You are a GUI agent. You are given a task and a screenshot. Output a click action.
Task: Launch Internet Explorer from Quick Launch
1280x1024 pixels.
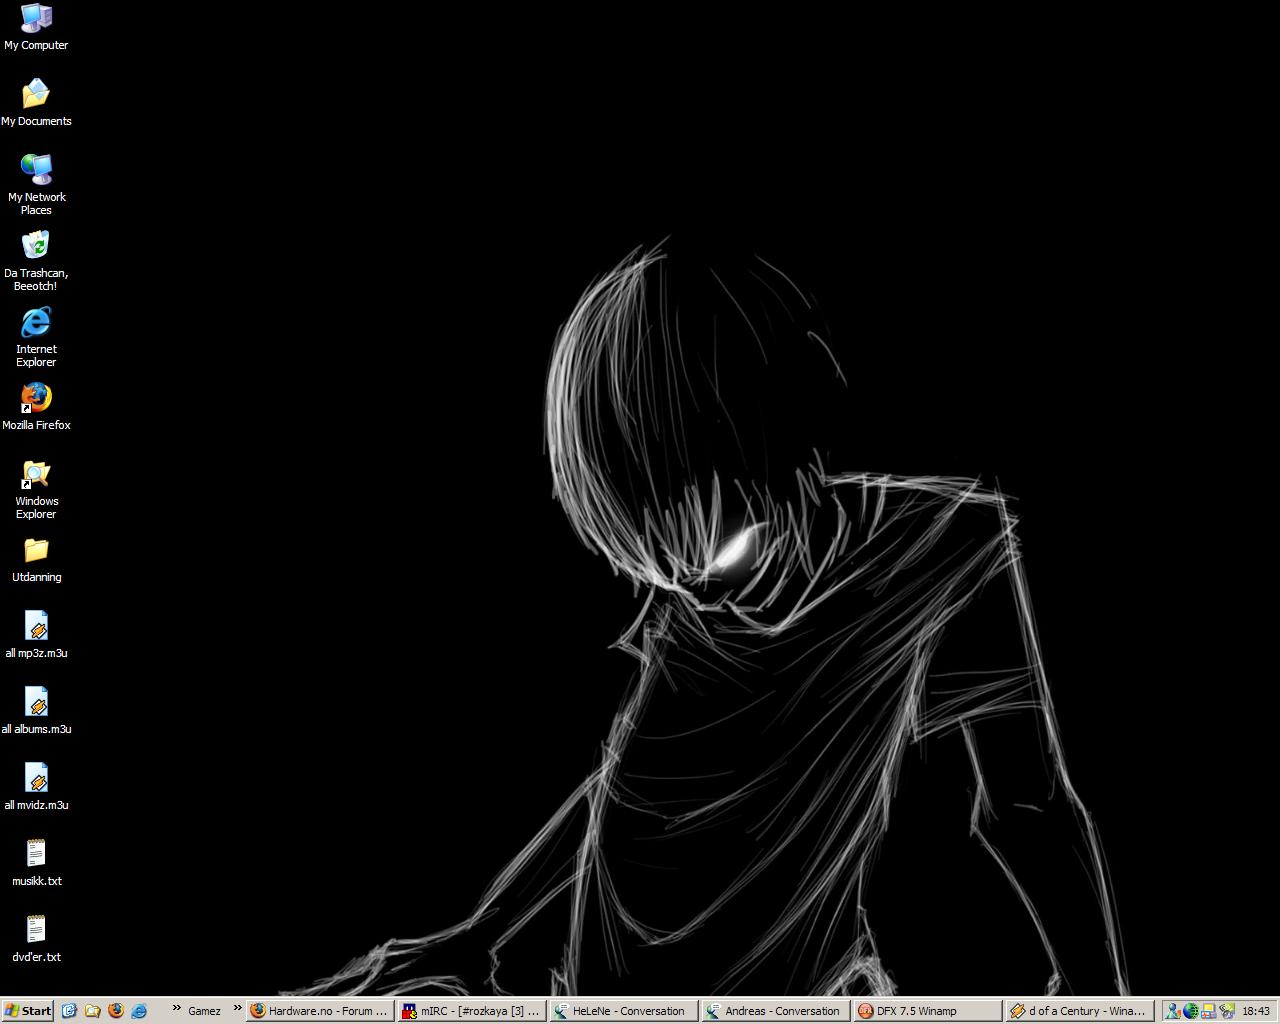point(139,1011)
